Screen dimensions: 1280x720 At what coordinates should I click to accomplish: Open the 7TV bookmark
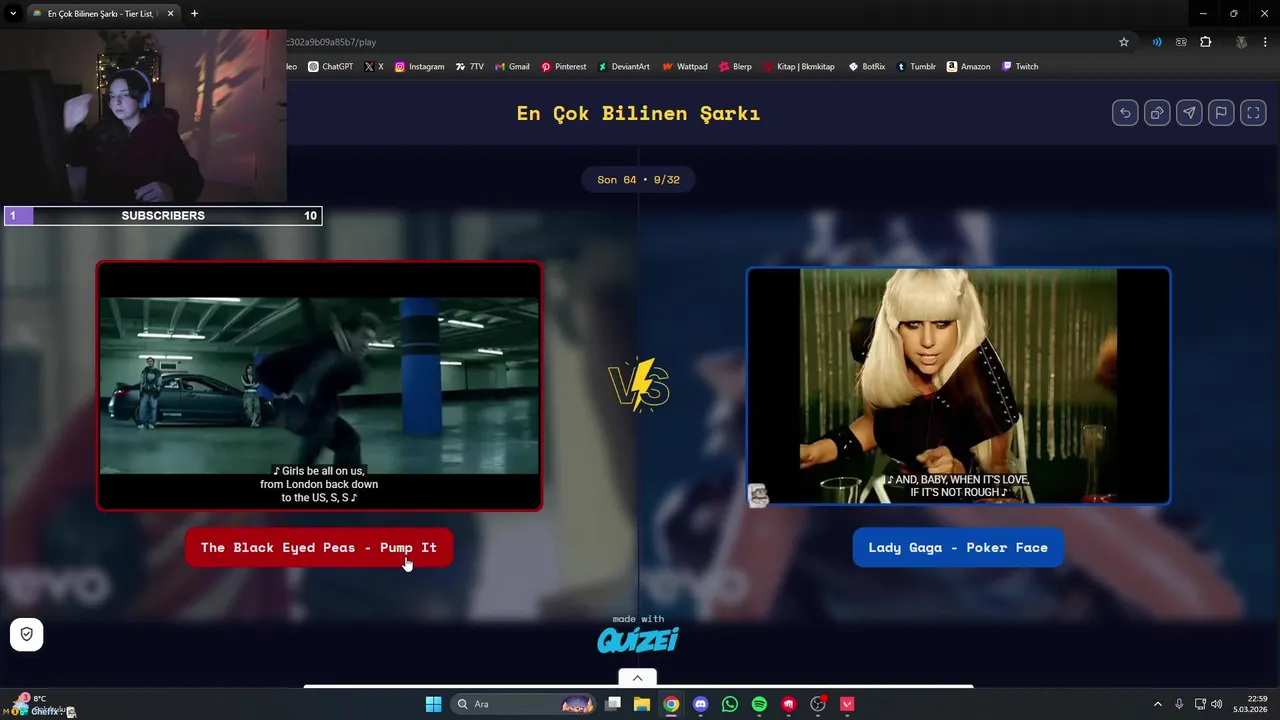(x=469, y=67)
